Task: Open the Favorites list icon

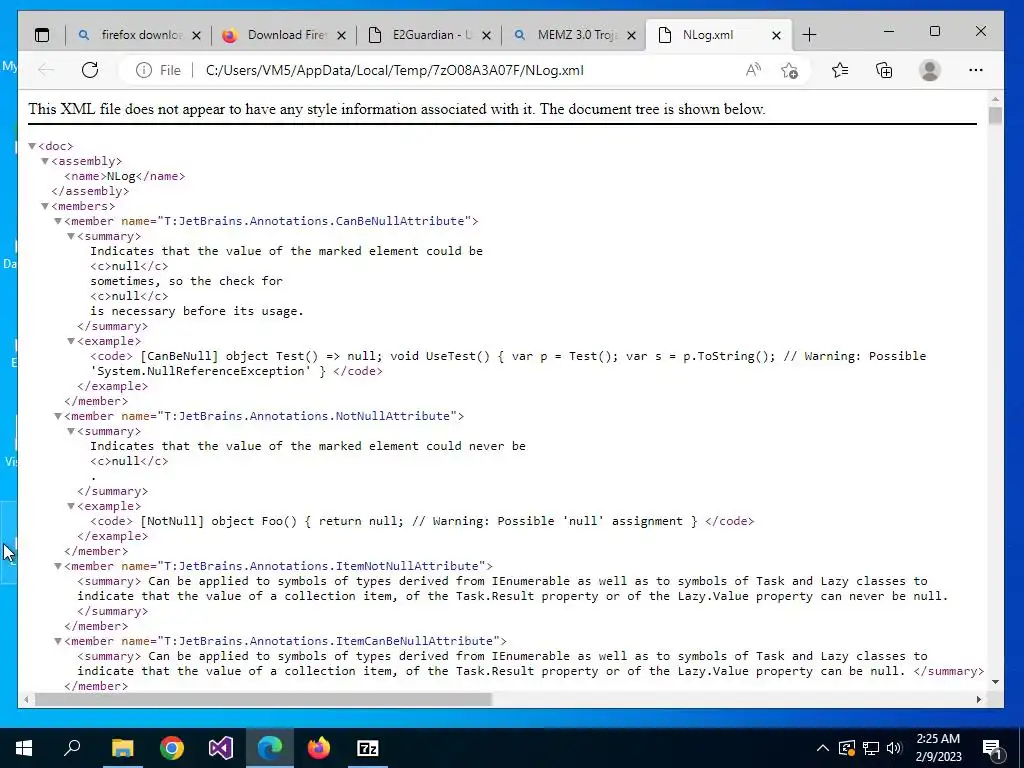Action: pos(840,70)
